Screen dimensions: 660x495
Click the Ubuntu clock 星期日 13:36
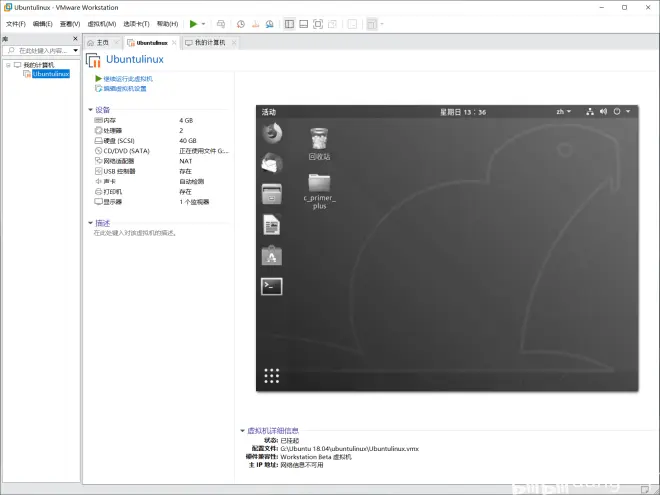click(463, 112)
